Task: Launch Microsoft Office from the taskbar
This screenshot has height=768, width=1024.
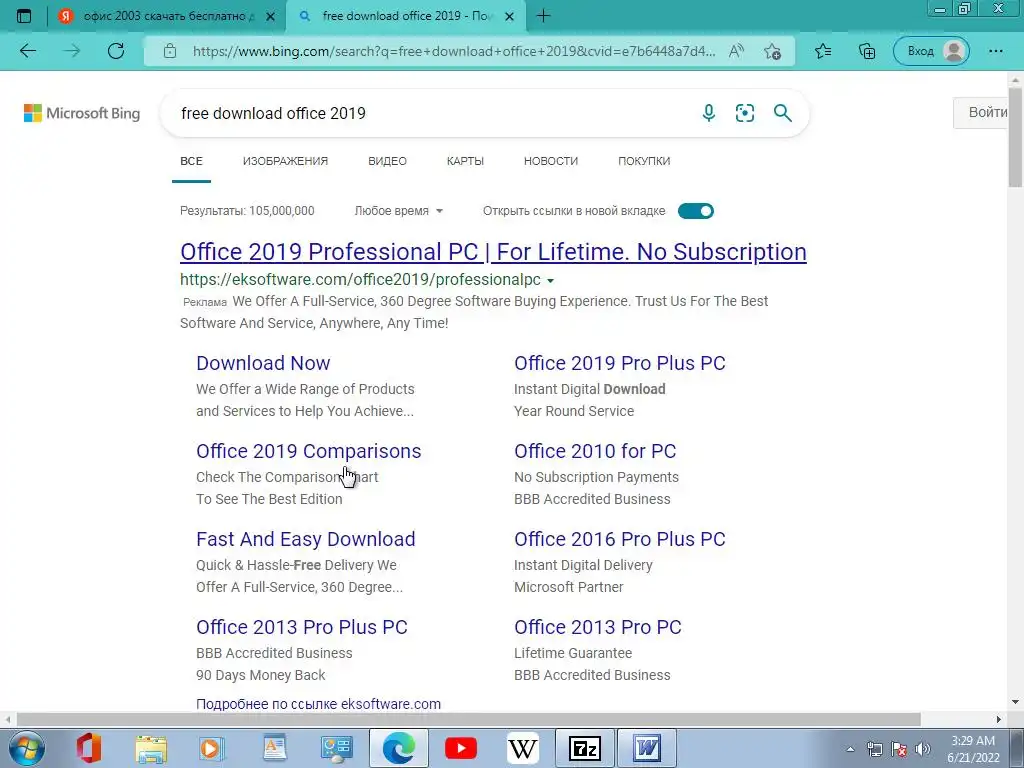Action: [x=88, y=748]
